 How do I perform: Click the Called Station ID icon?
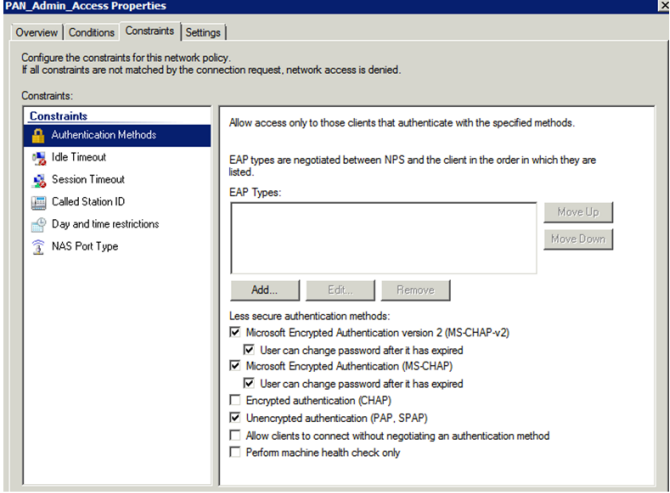point(38,202)
